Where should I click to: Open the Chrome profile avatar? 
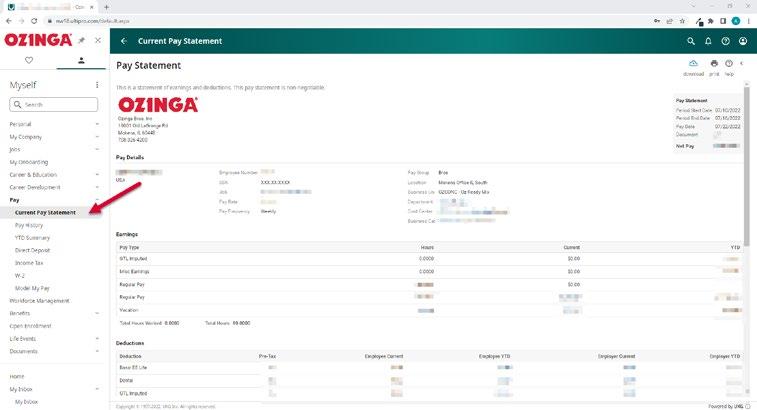pos(736,21)
